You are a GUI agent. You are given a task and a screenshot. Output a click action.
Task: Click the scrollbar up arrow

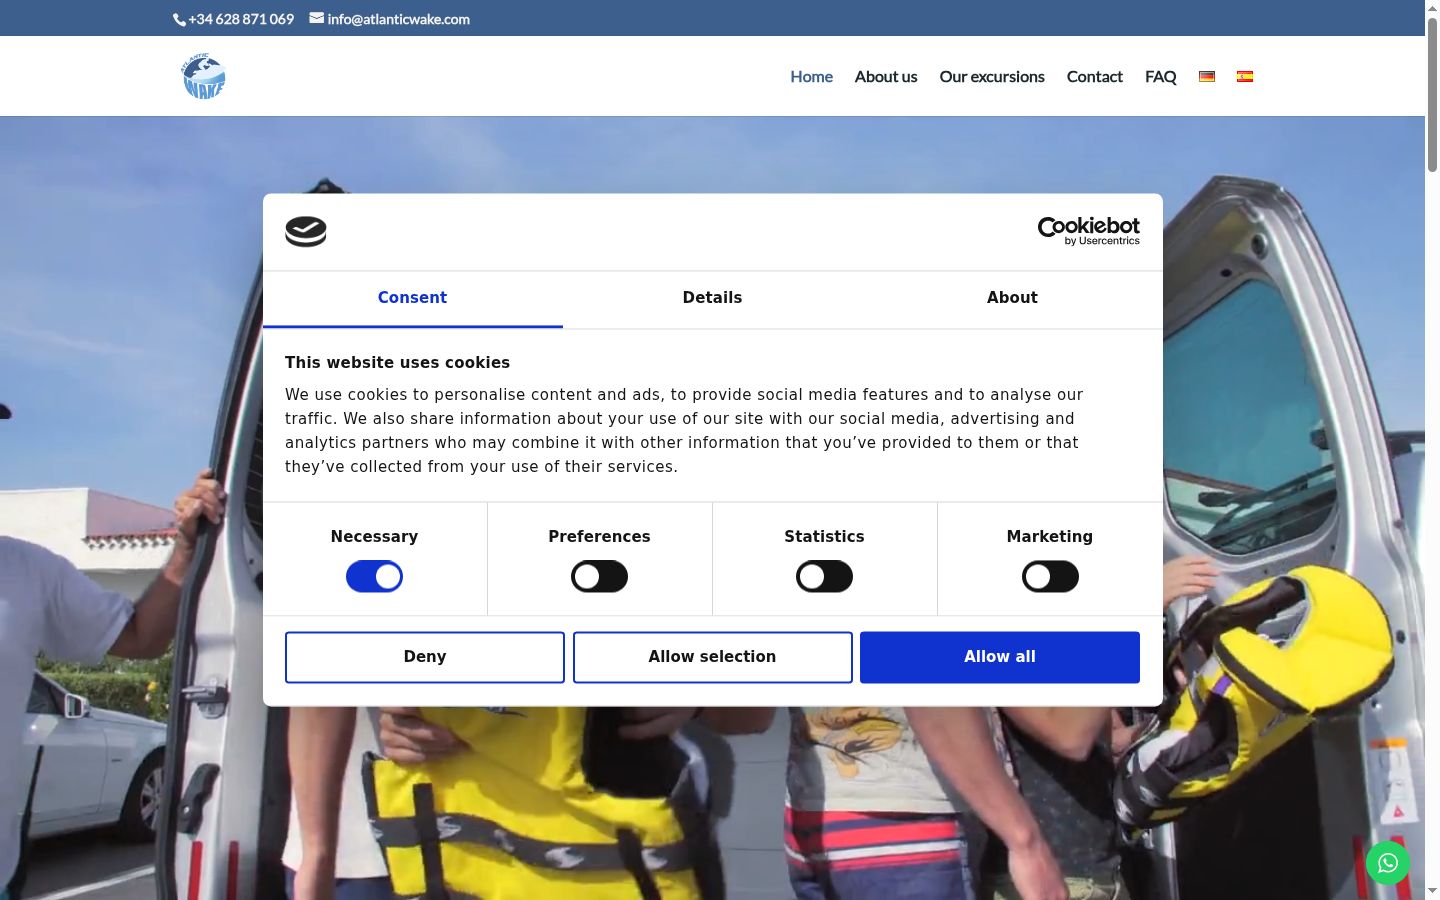point(1432,7)
